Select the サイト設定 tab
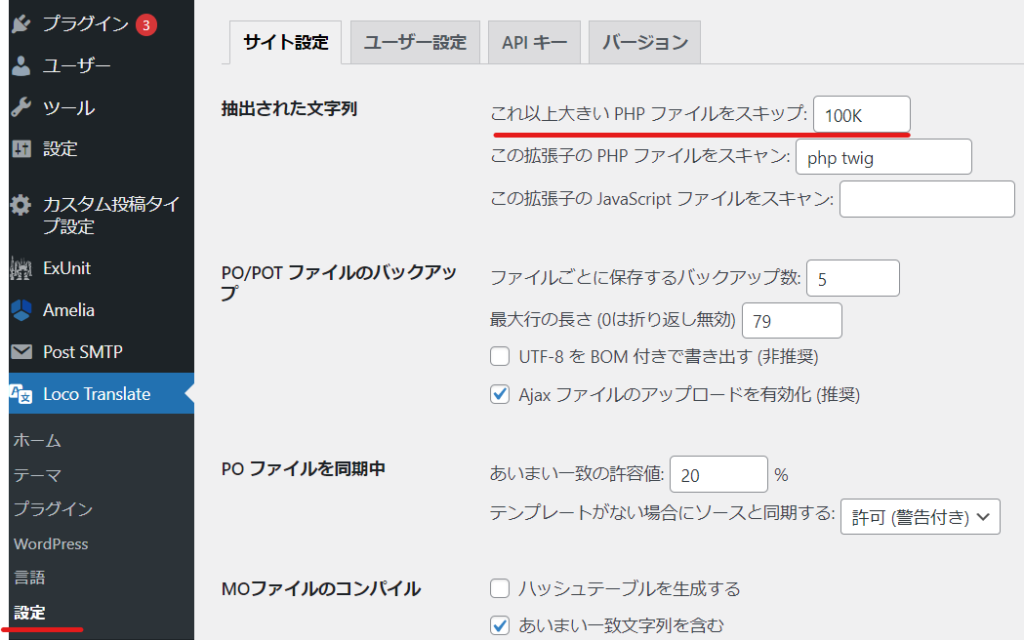Viewport: 1024px width, 640px height. click(285, 42)
